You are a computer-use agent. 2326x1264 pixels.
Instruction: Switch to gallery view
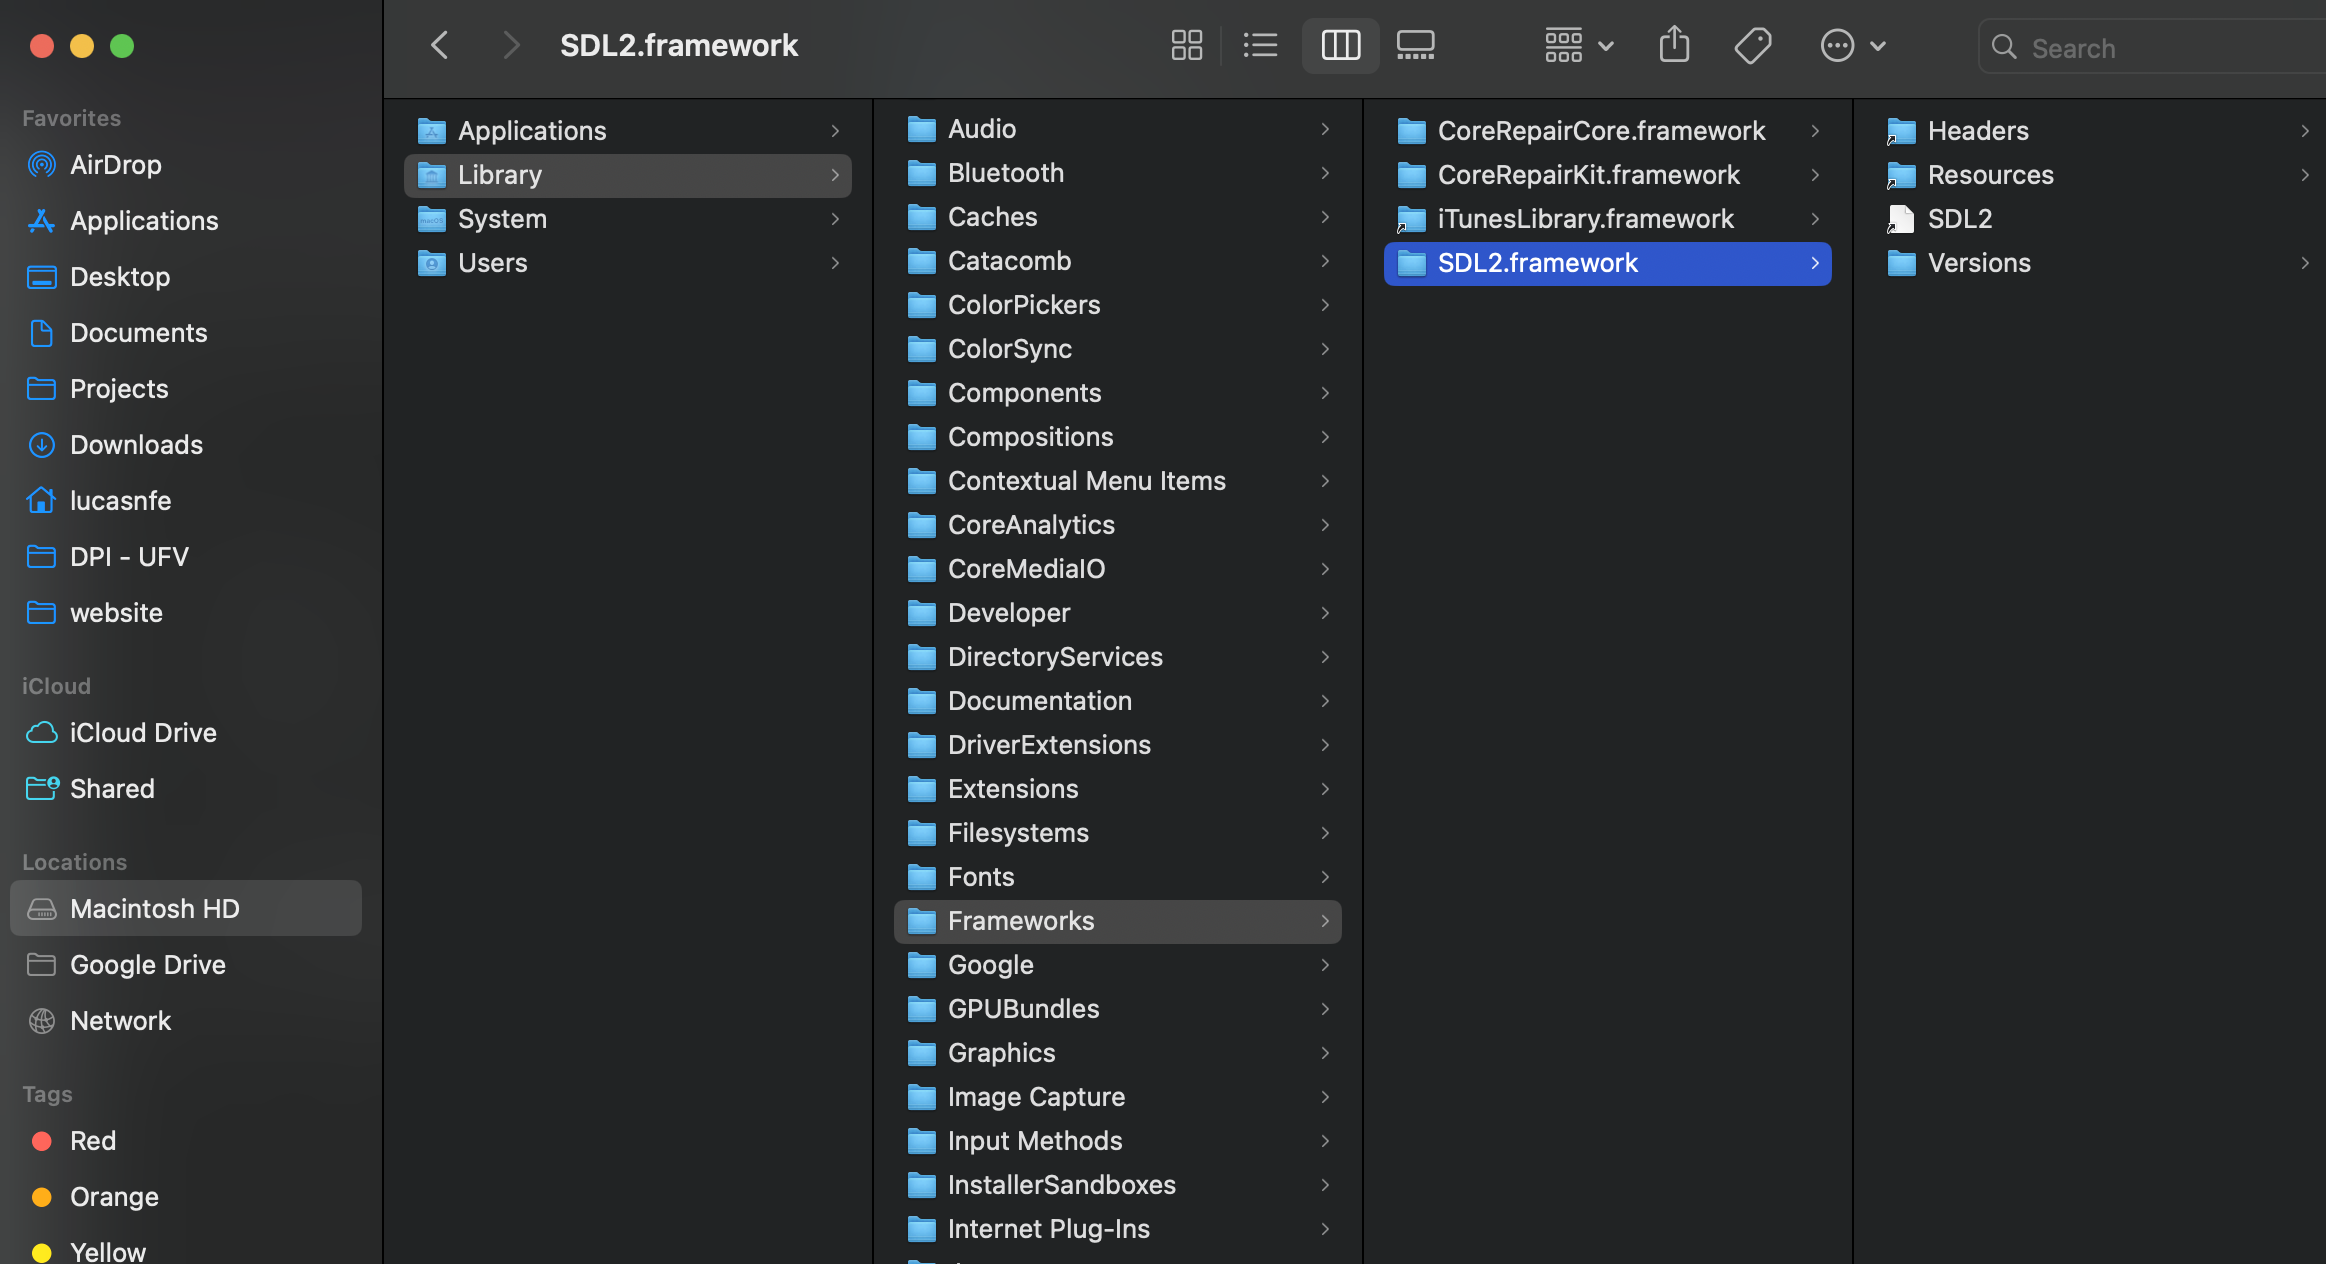click(x=1415, y=46)
